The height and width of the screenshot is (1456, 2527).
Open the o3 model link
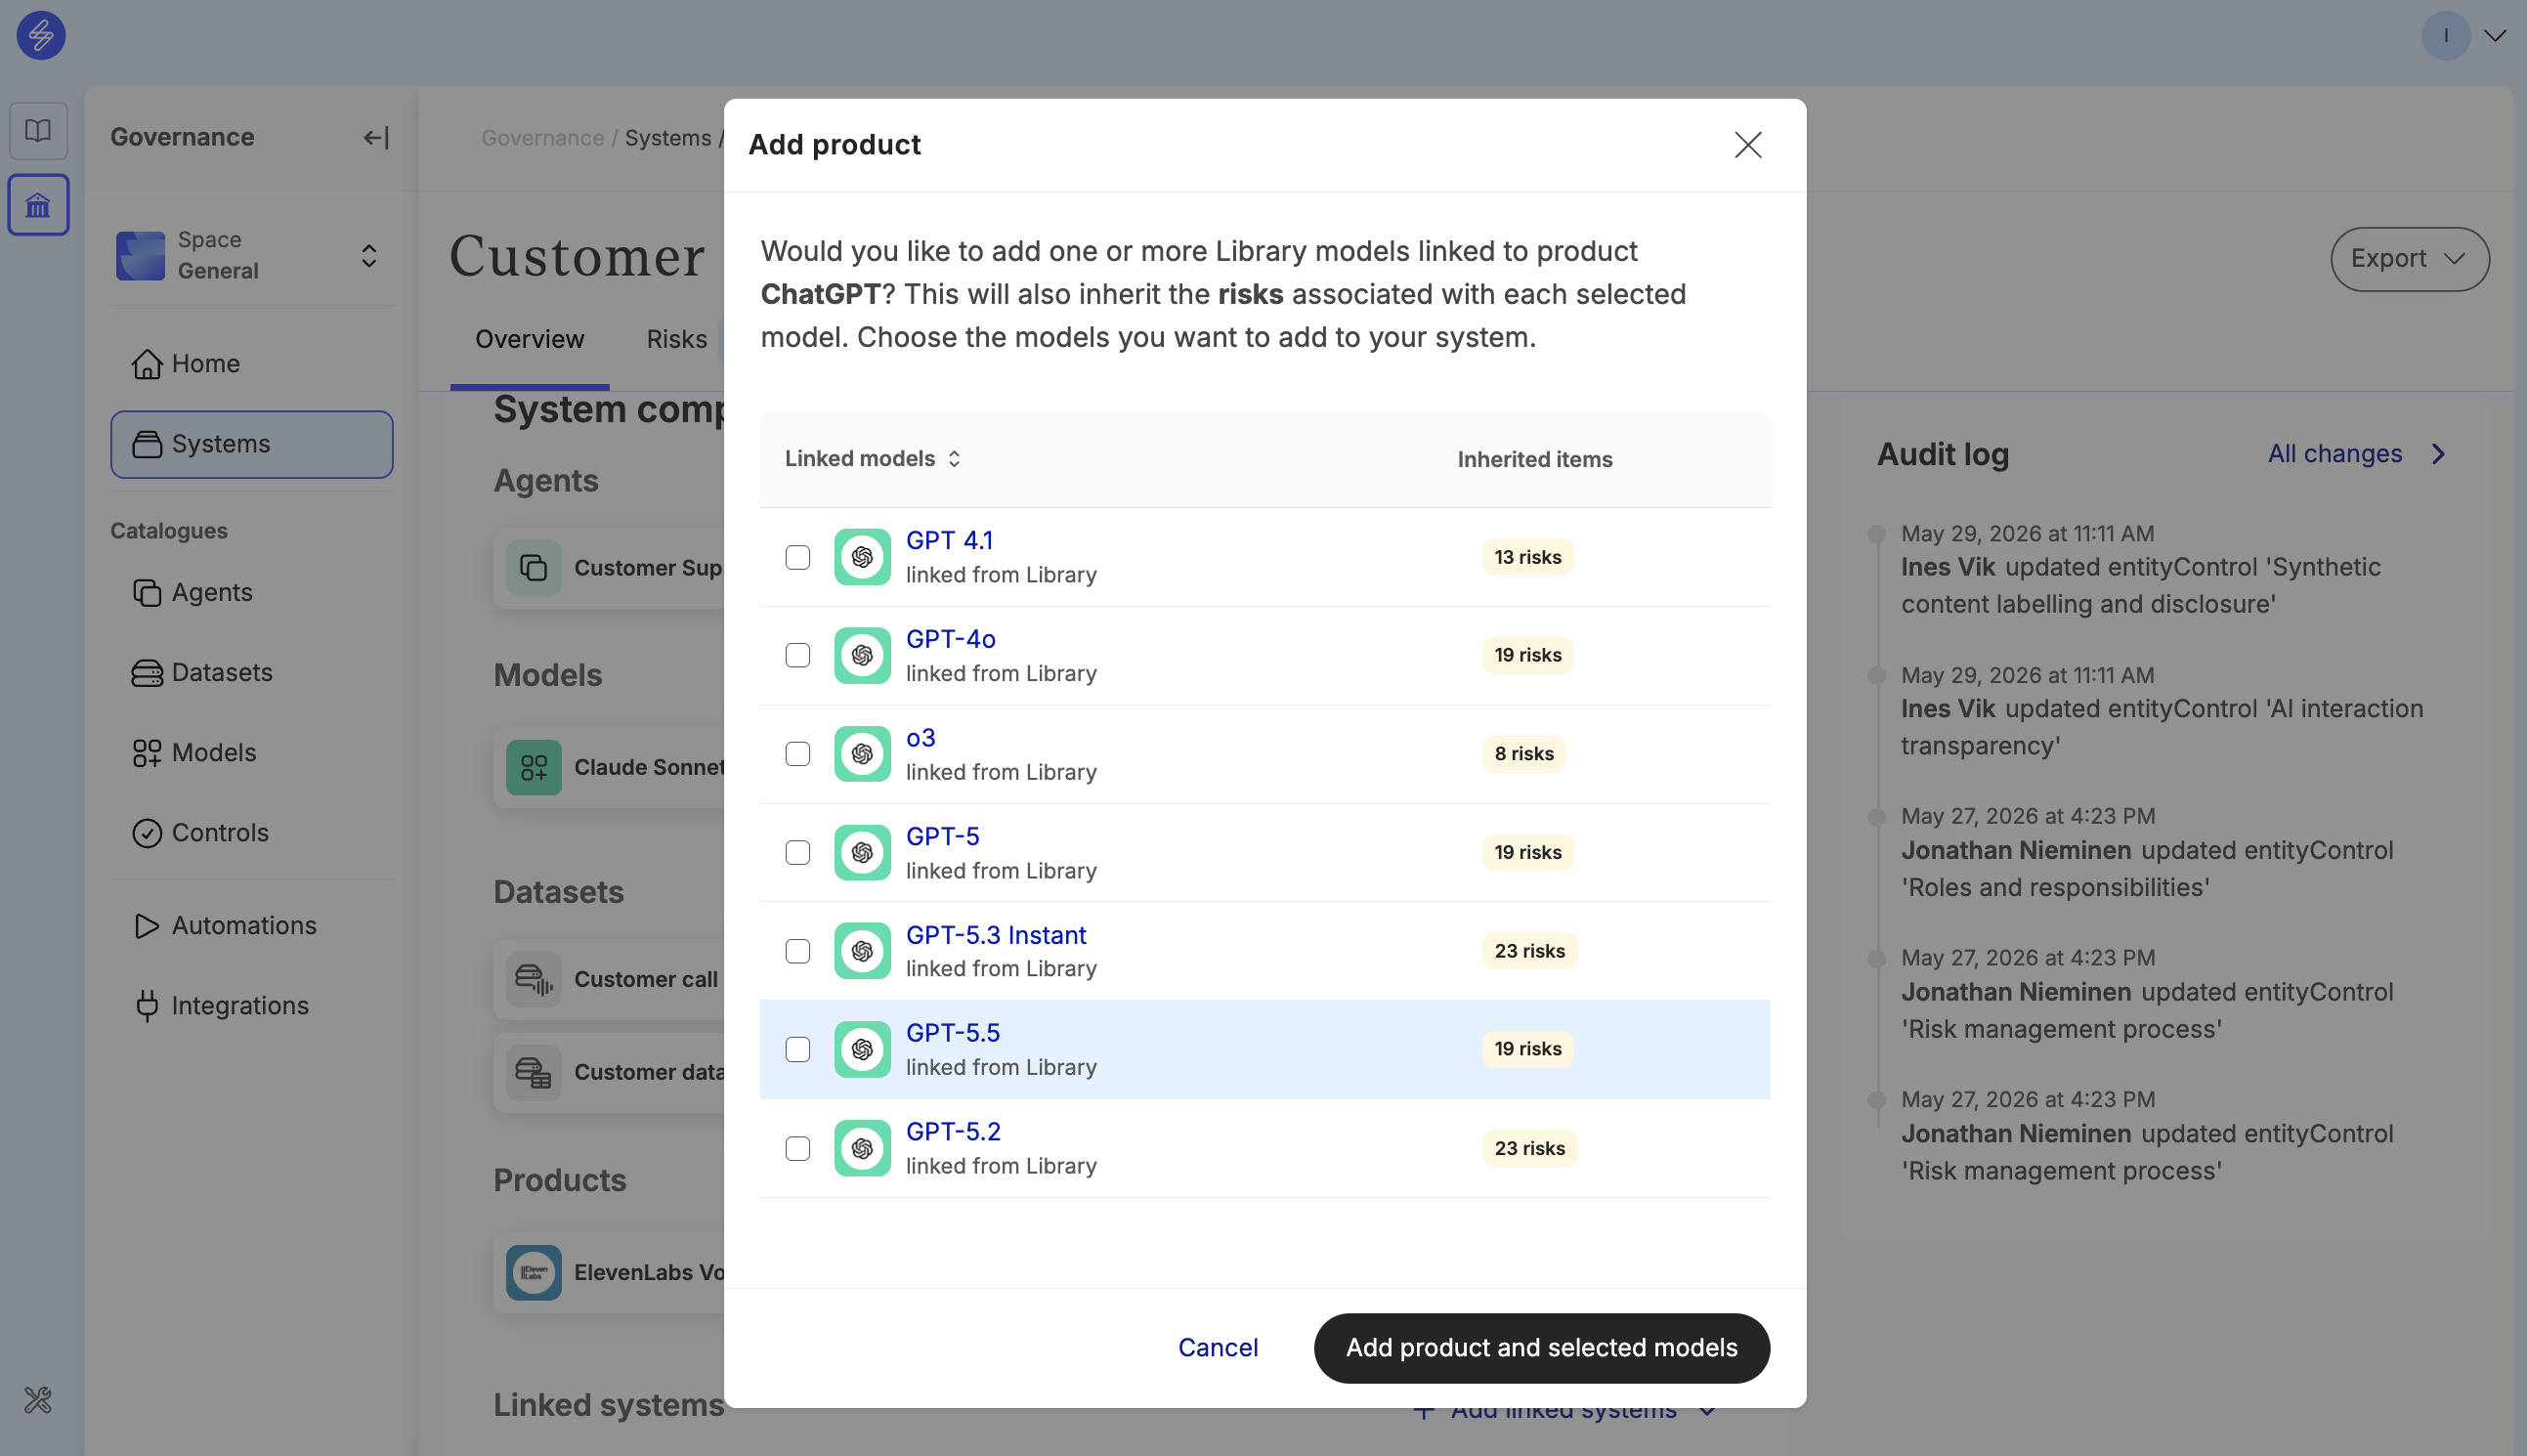point(920,738)
